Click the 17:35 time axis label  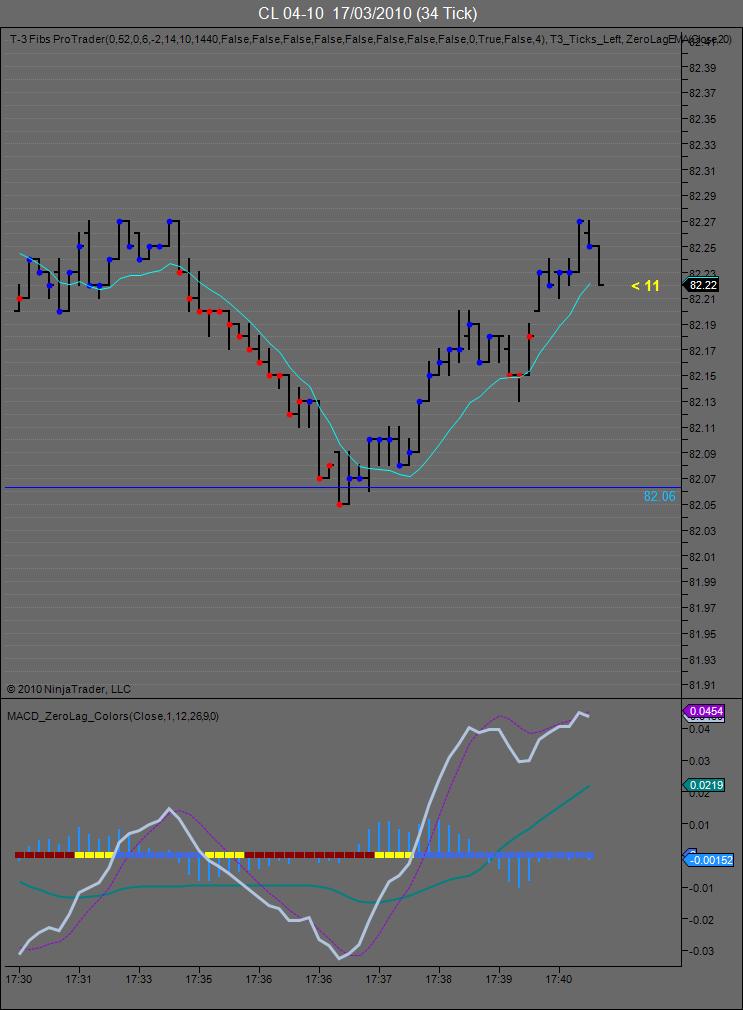coord(198,979)
